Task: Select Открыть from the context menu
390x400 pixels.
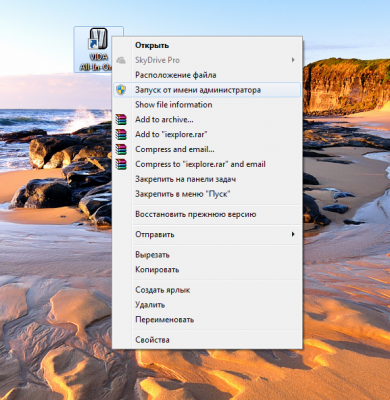Action: tap(207, 45)
